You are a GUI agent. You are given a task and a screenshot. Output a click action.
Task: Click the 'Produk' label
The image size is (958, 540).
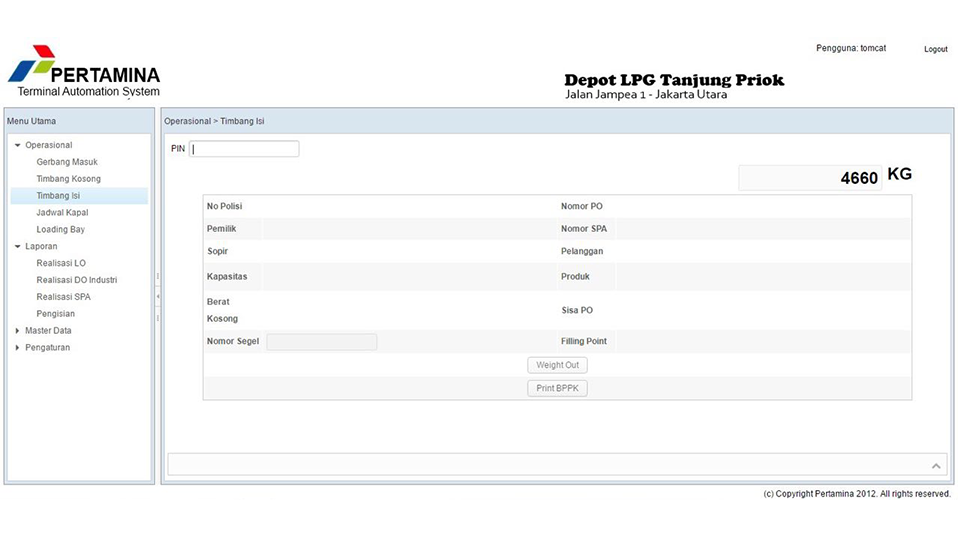pyautogui.click(x=575, y=277)
